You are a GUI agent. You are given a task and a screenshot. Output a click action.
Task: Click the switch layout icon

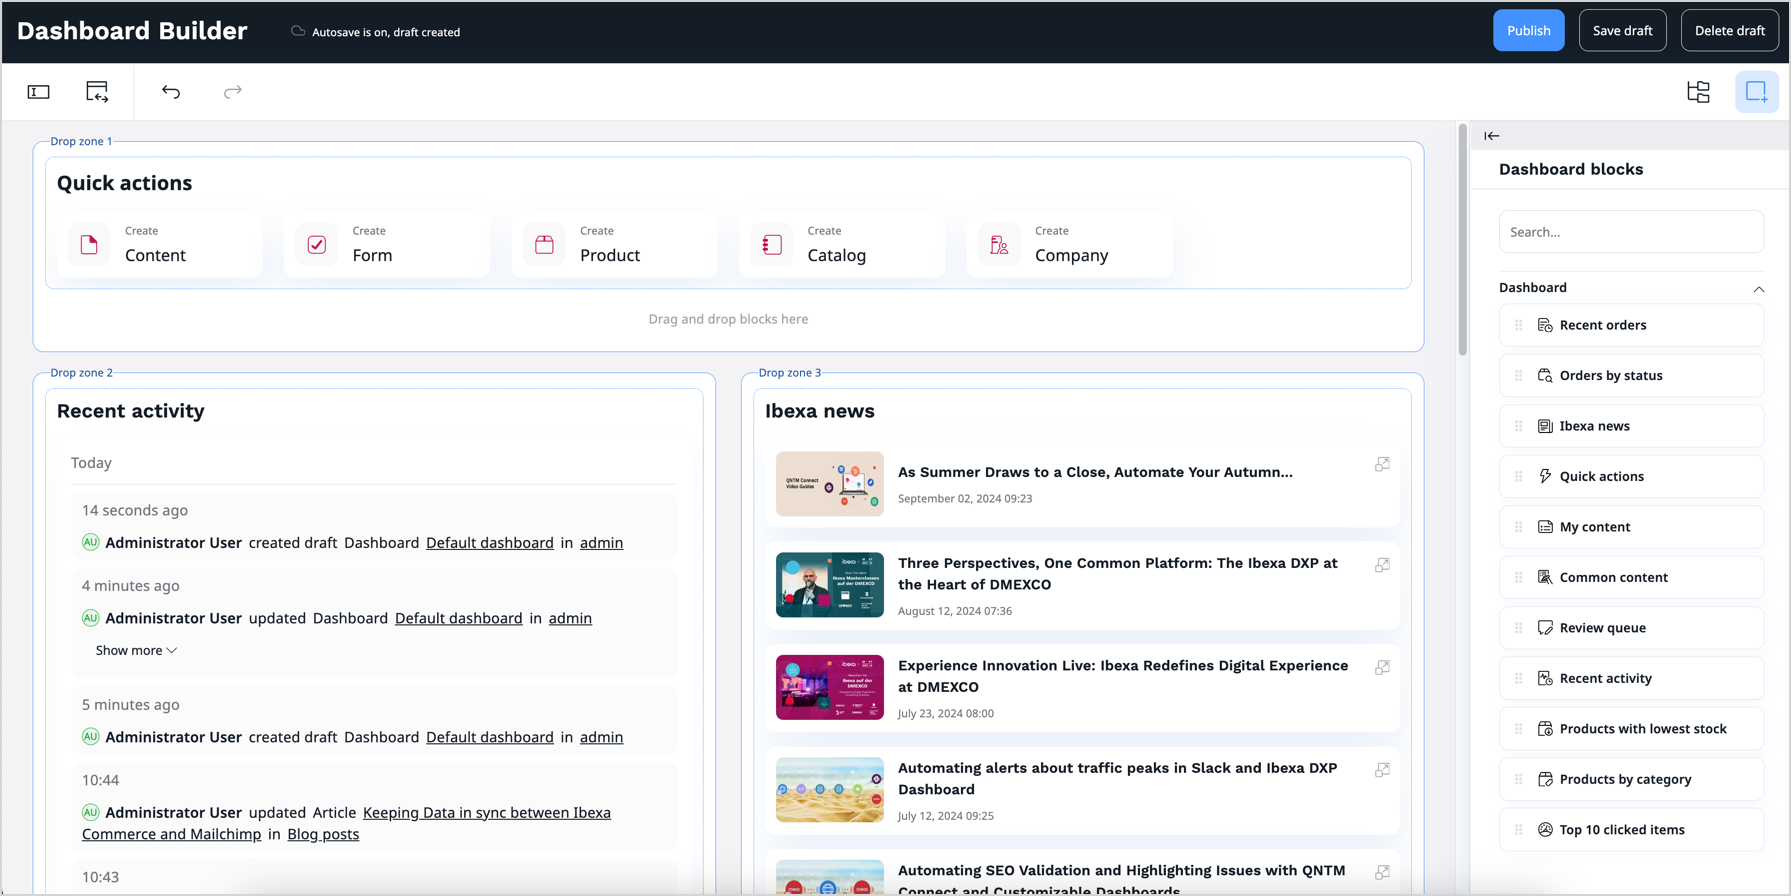tap(97, 92)
